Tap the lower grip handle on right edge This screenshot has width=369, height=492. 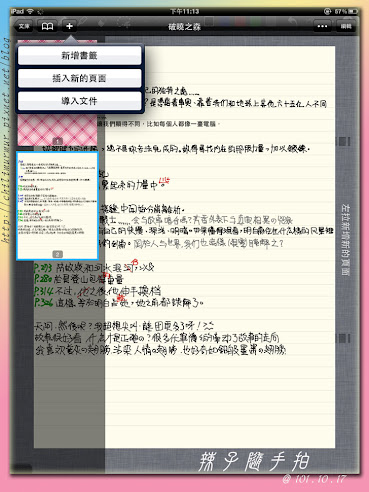pos(345,339)
